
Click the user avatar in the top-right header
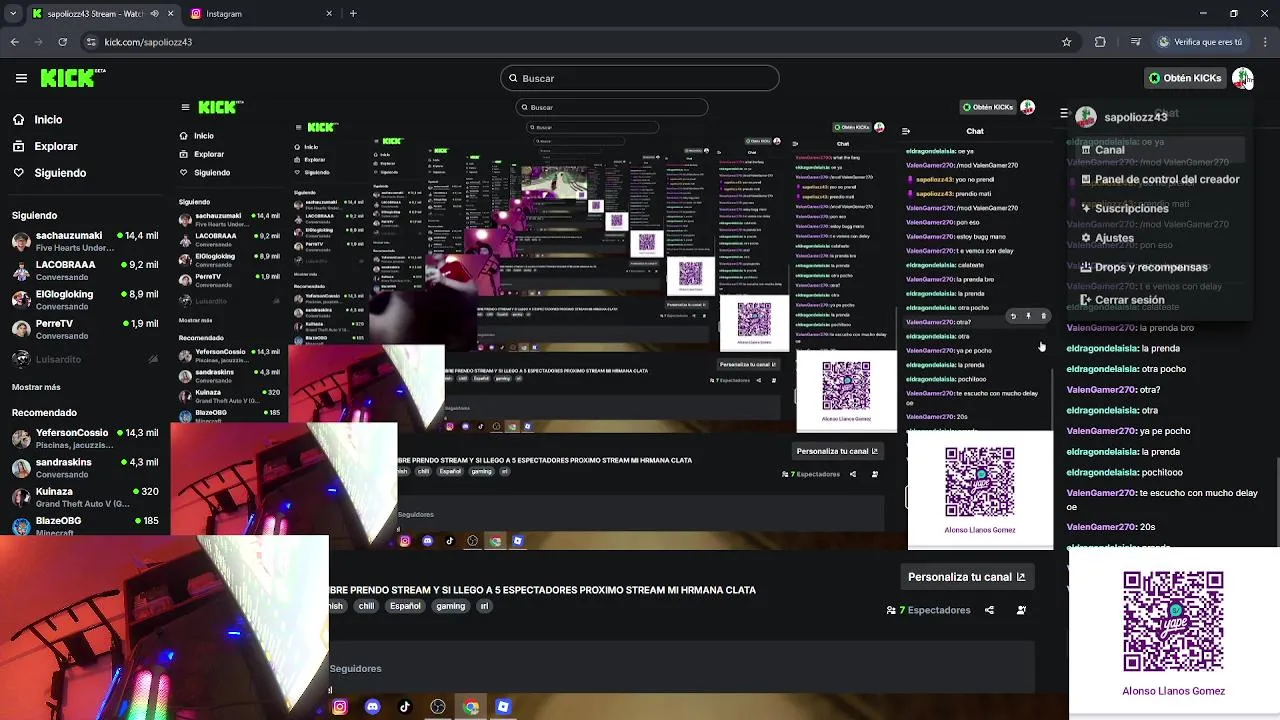click(1242, 78)
